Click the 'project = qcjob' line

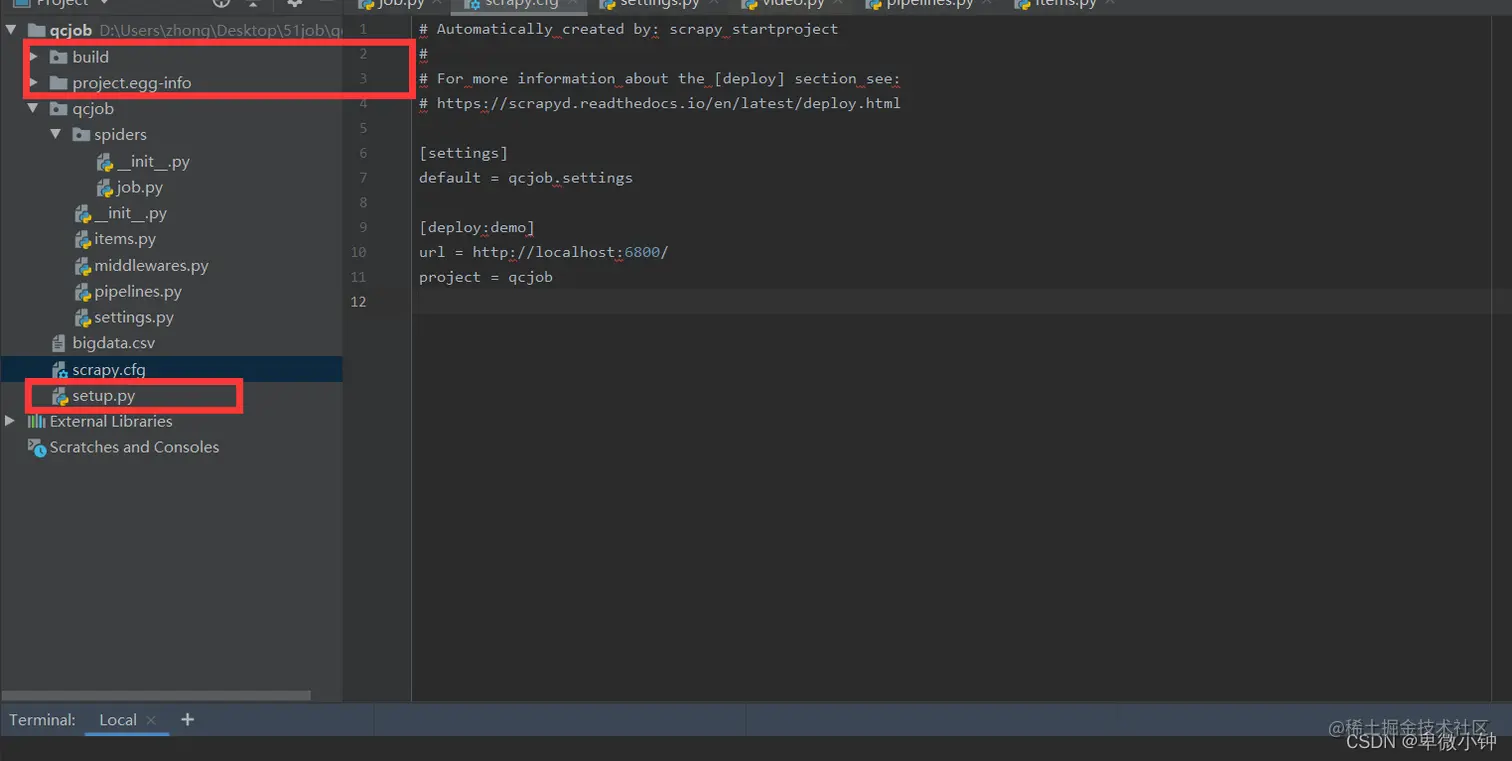pos(486,277)
